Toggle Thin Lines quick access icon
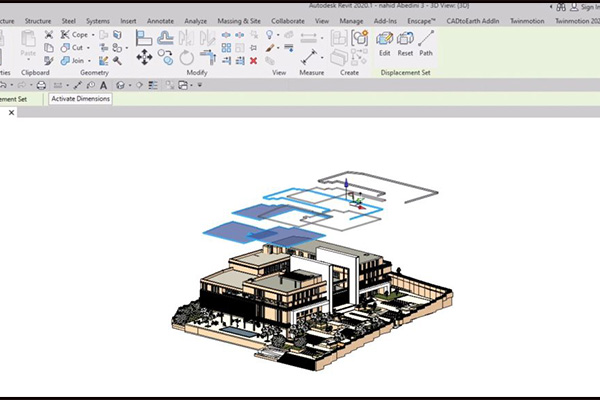This screenshot has height=400, width=600. point(153,85)
